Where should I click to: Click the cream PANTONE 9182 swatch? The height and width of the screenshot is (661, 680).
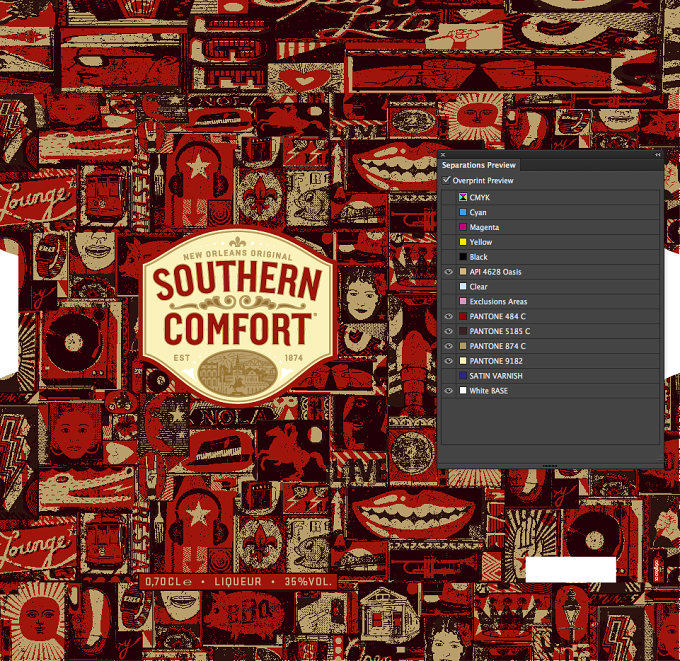pos(463,361)
